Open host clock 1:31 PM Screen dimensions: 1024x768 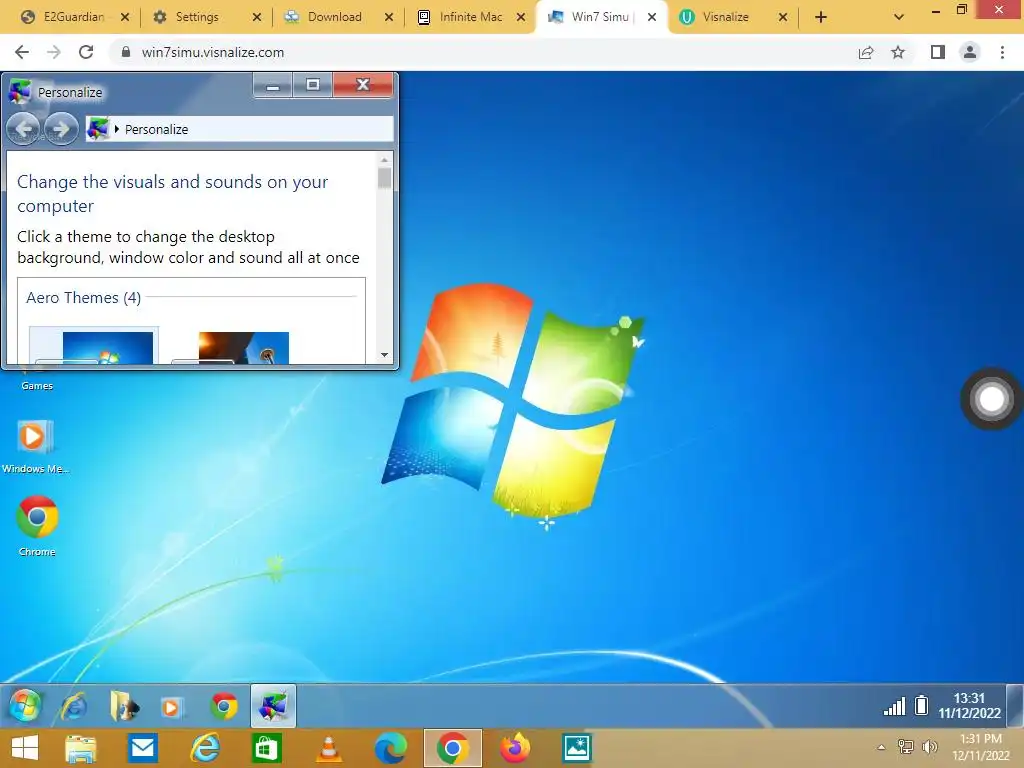point(980,747)
